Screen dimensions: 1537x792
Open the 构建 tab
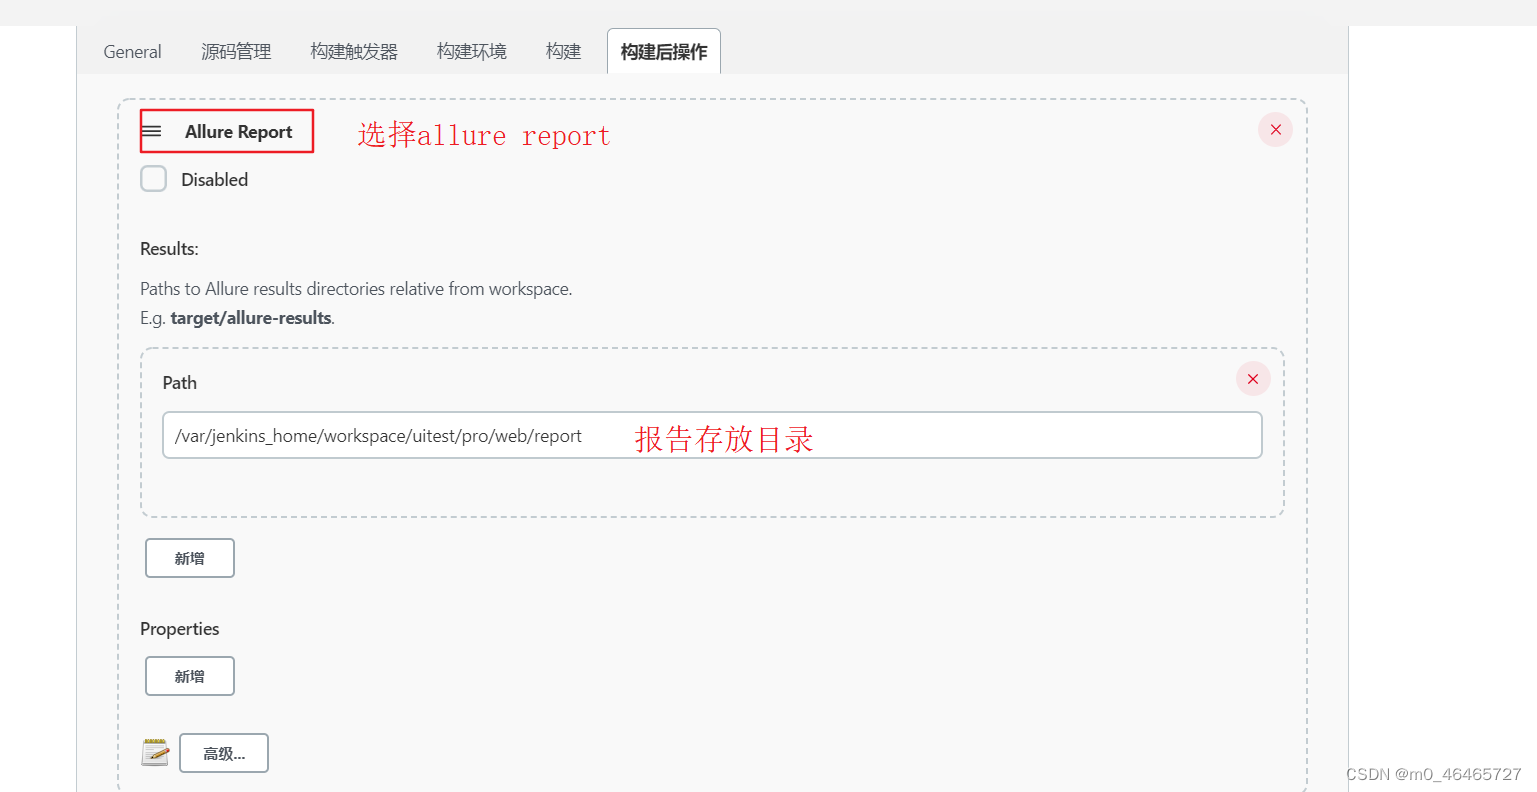563,52
